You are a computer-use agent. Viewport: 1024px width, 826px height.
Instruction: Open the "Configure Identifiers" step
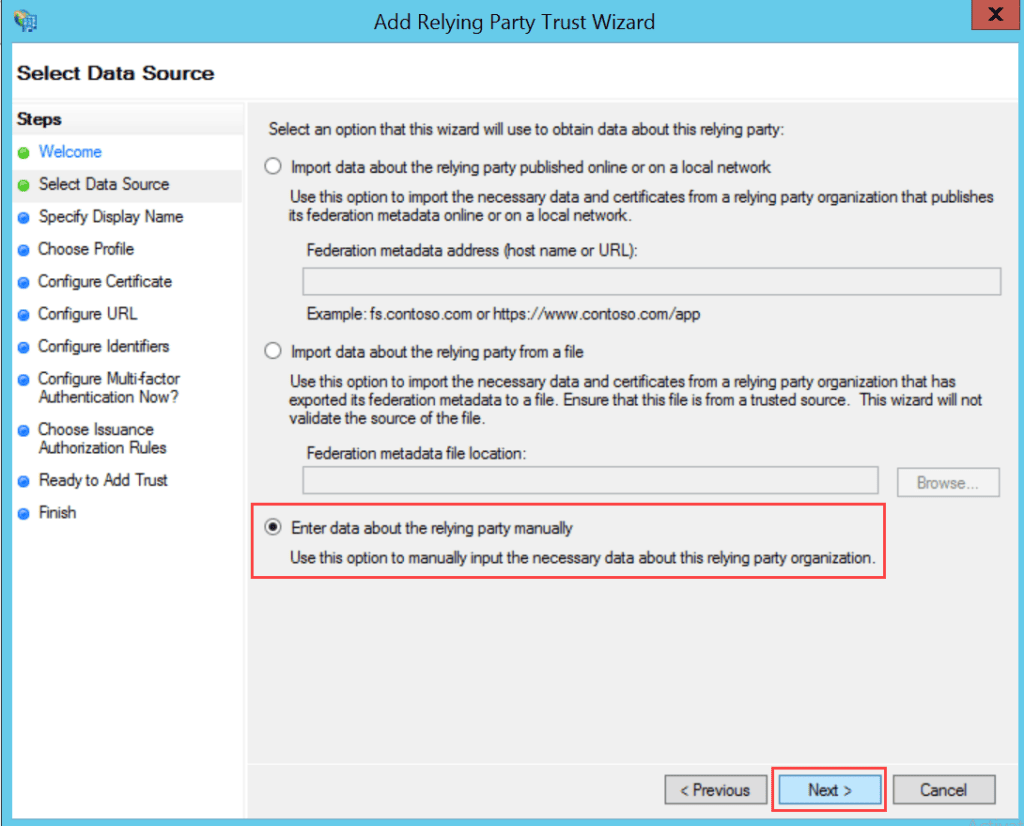[104, 346]
